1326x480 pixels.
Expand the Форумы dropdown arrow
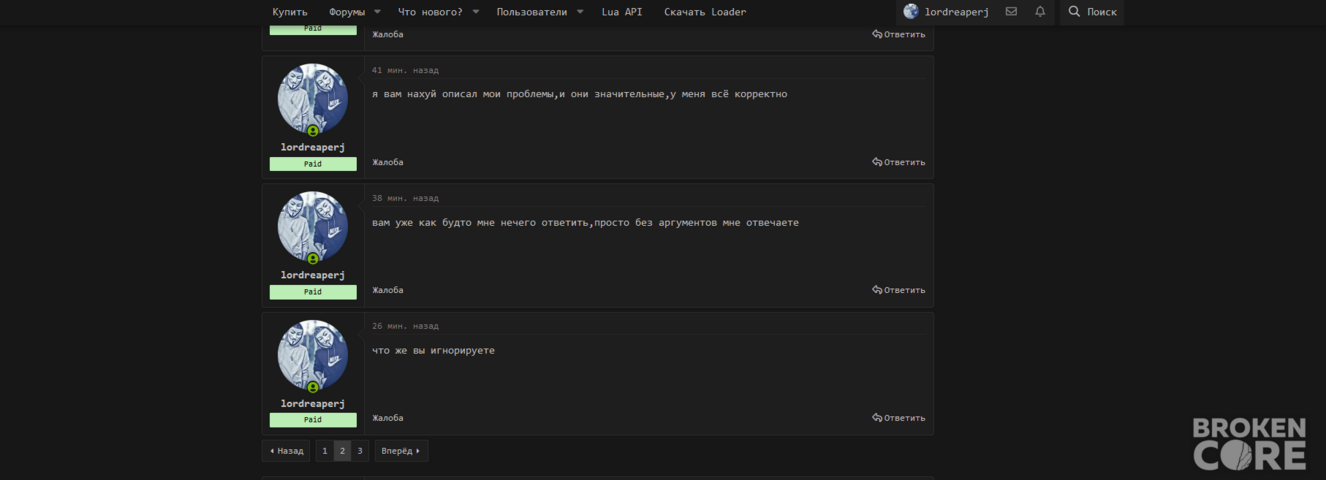[x=377, y=12]
